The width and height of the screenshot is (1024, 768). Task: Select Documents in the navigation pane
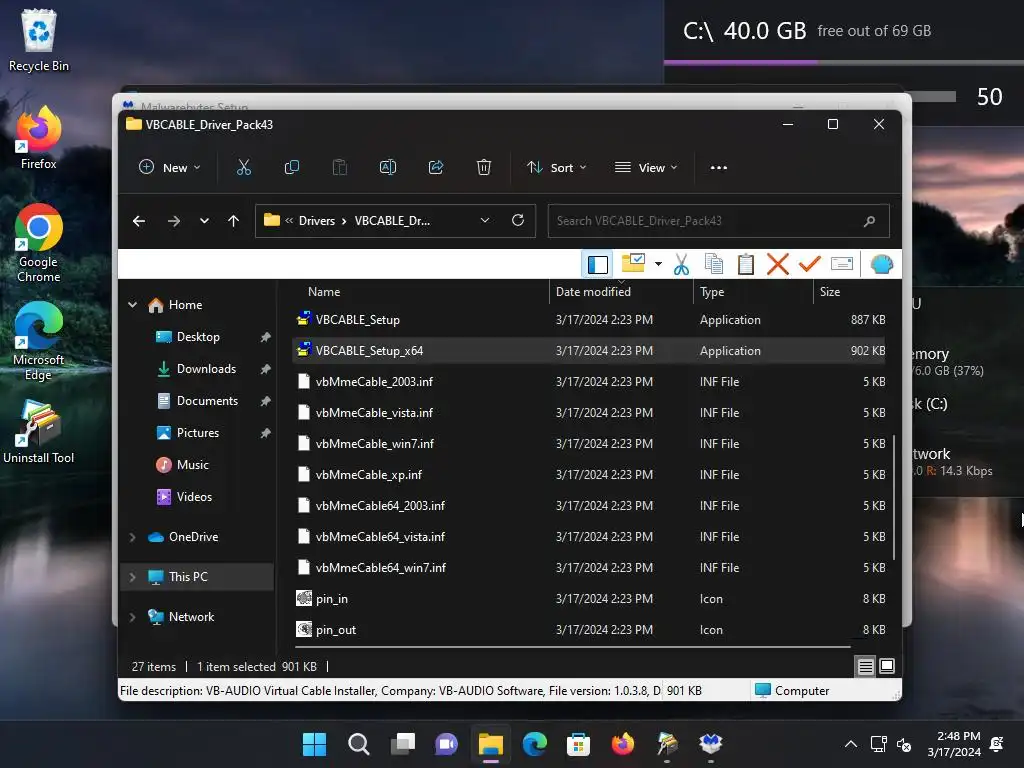pyautogui.click(x=206, y=401)
